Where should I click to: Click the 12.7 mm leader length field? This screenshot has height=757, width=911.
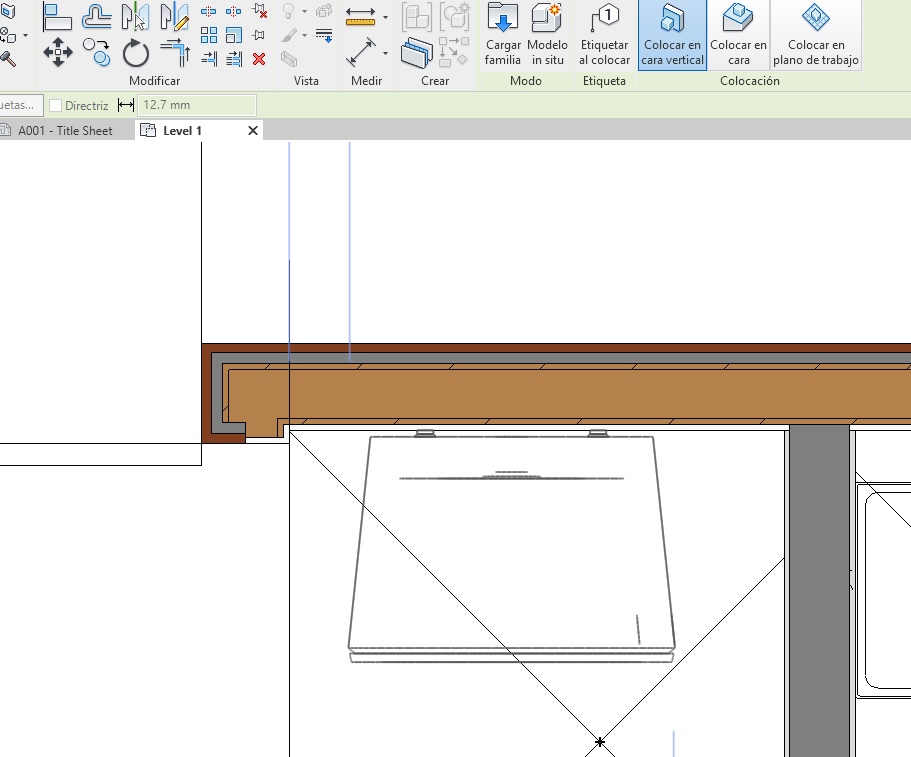point(196,105)
